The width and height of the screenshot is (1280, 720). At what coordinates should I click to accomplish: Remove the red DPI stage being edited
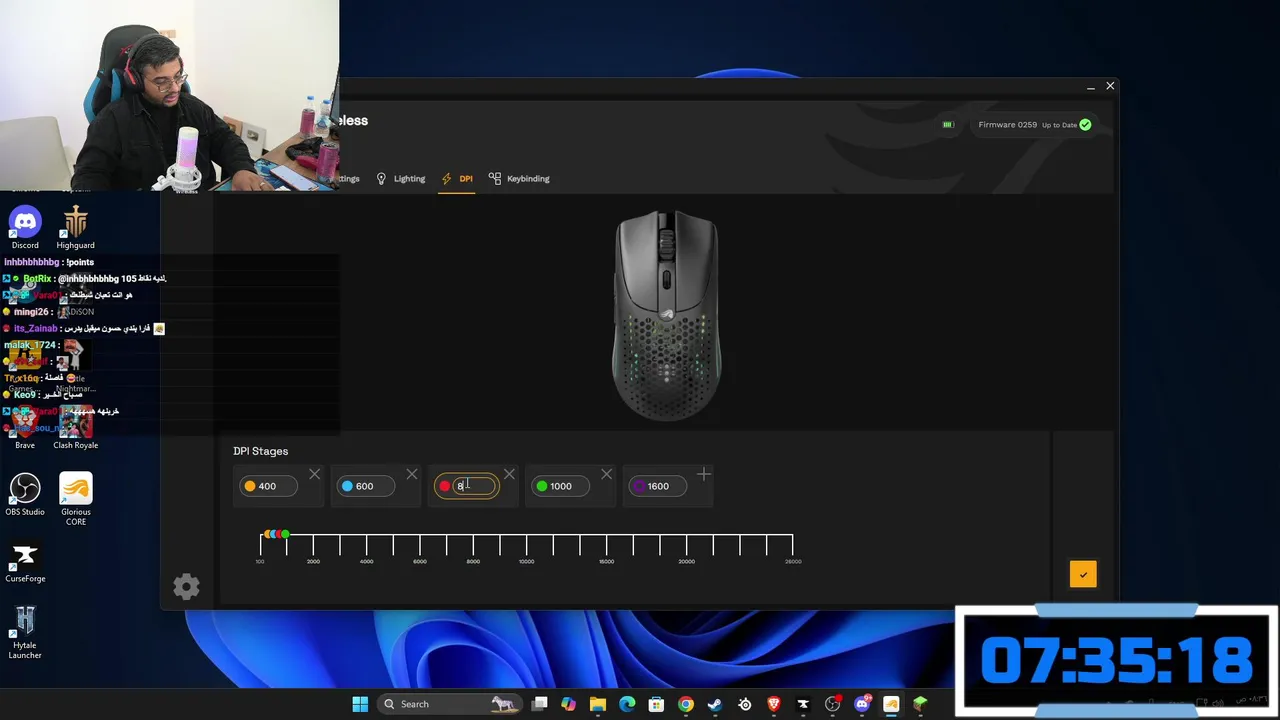pos(509,474)
